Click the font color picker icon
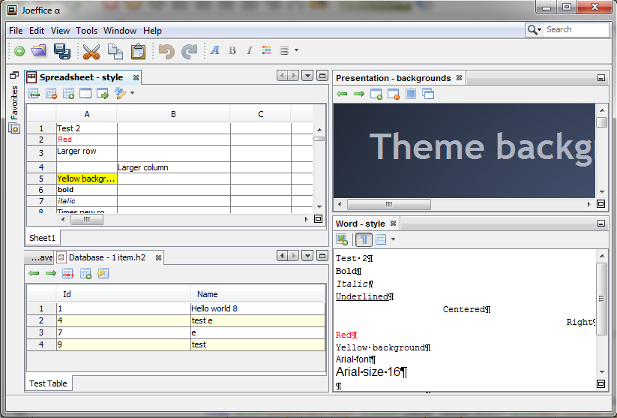617x418 pixels. pyautogui.click(x=266, y=51)
